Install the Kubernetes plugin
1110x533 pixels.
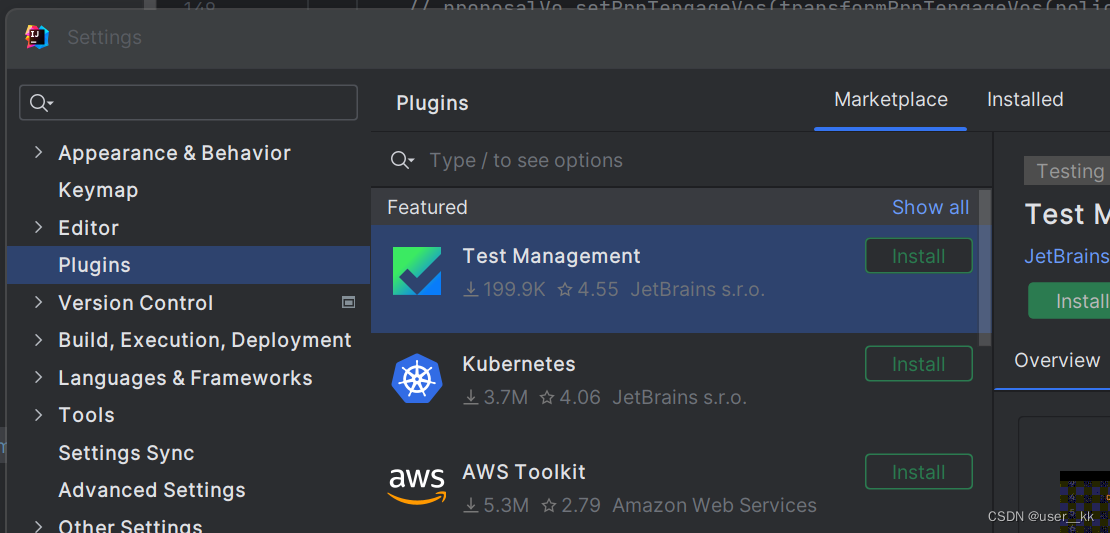click(x=918, y=364)
